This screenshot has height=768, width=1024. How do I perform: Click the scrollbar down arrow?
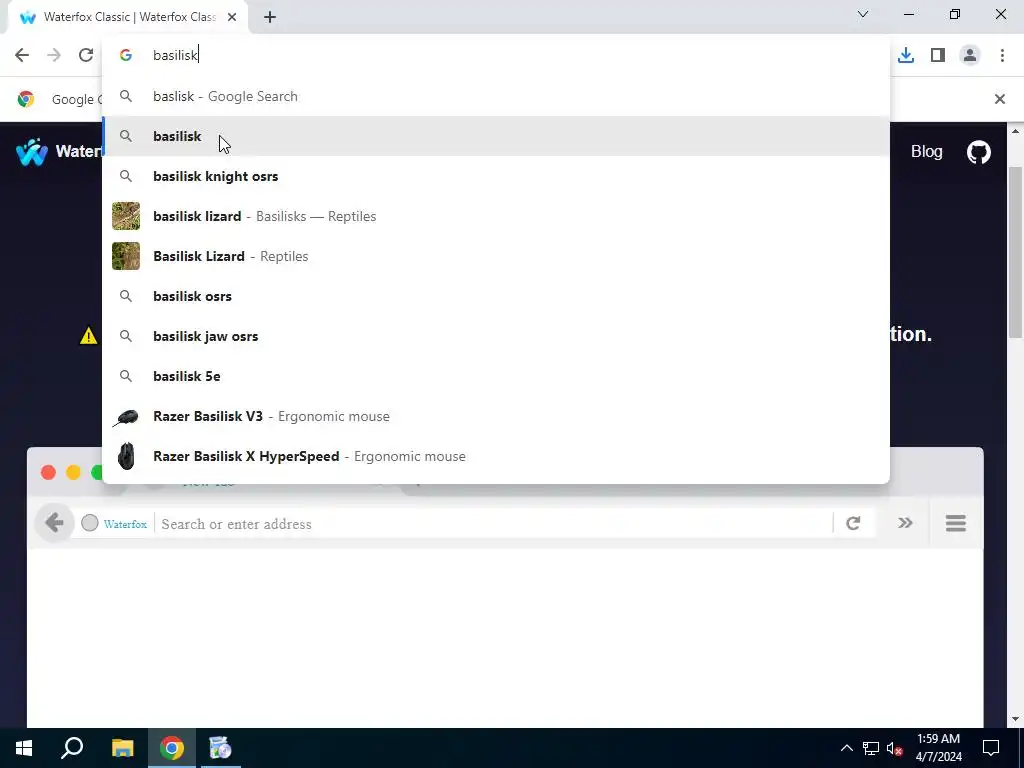pos(1016,720)
